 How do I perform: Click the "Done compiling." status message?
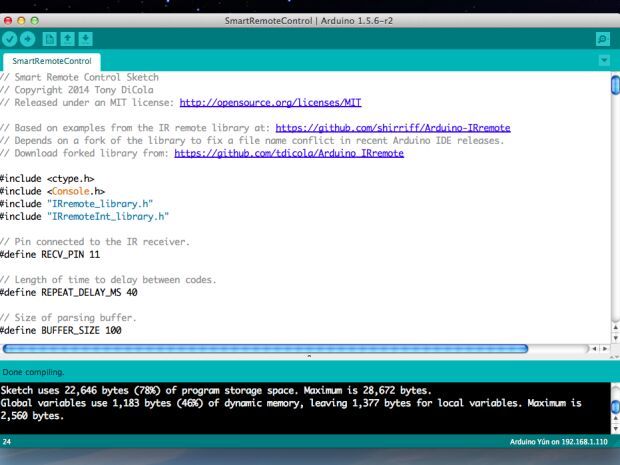pos(33,372)
